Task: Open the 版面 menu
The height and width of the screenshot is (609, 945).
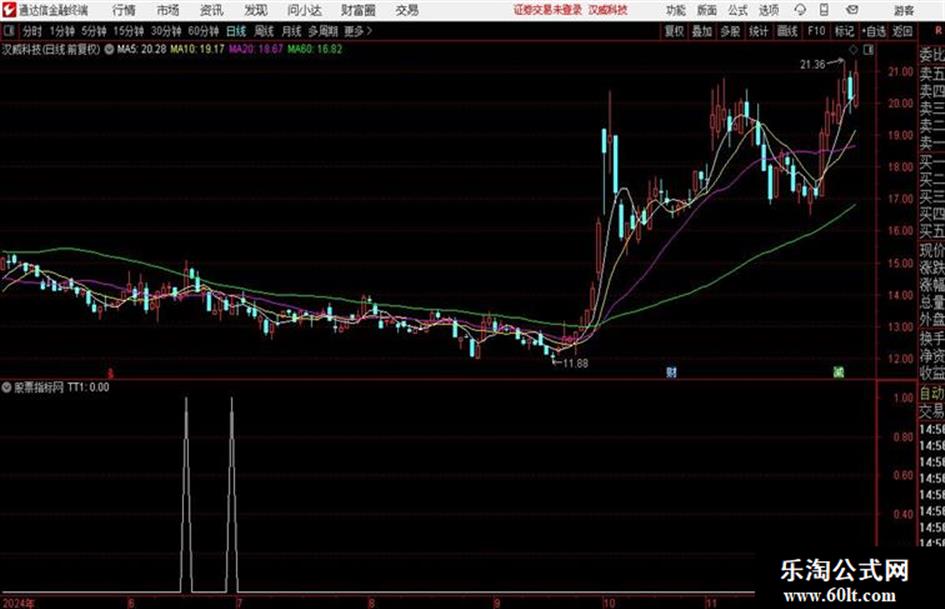Action: tap(707, 10)
